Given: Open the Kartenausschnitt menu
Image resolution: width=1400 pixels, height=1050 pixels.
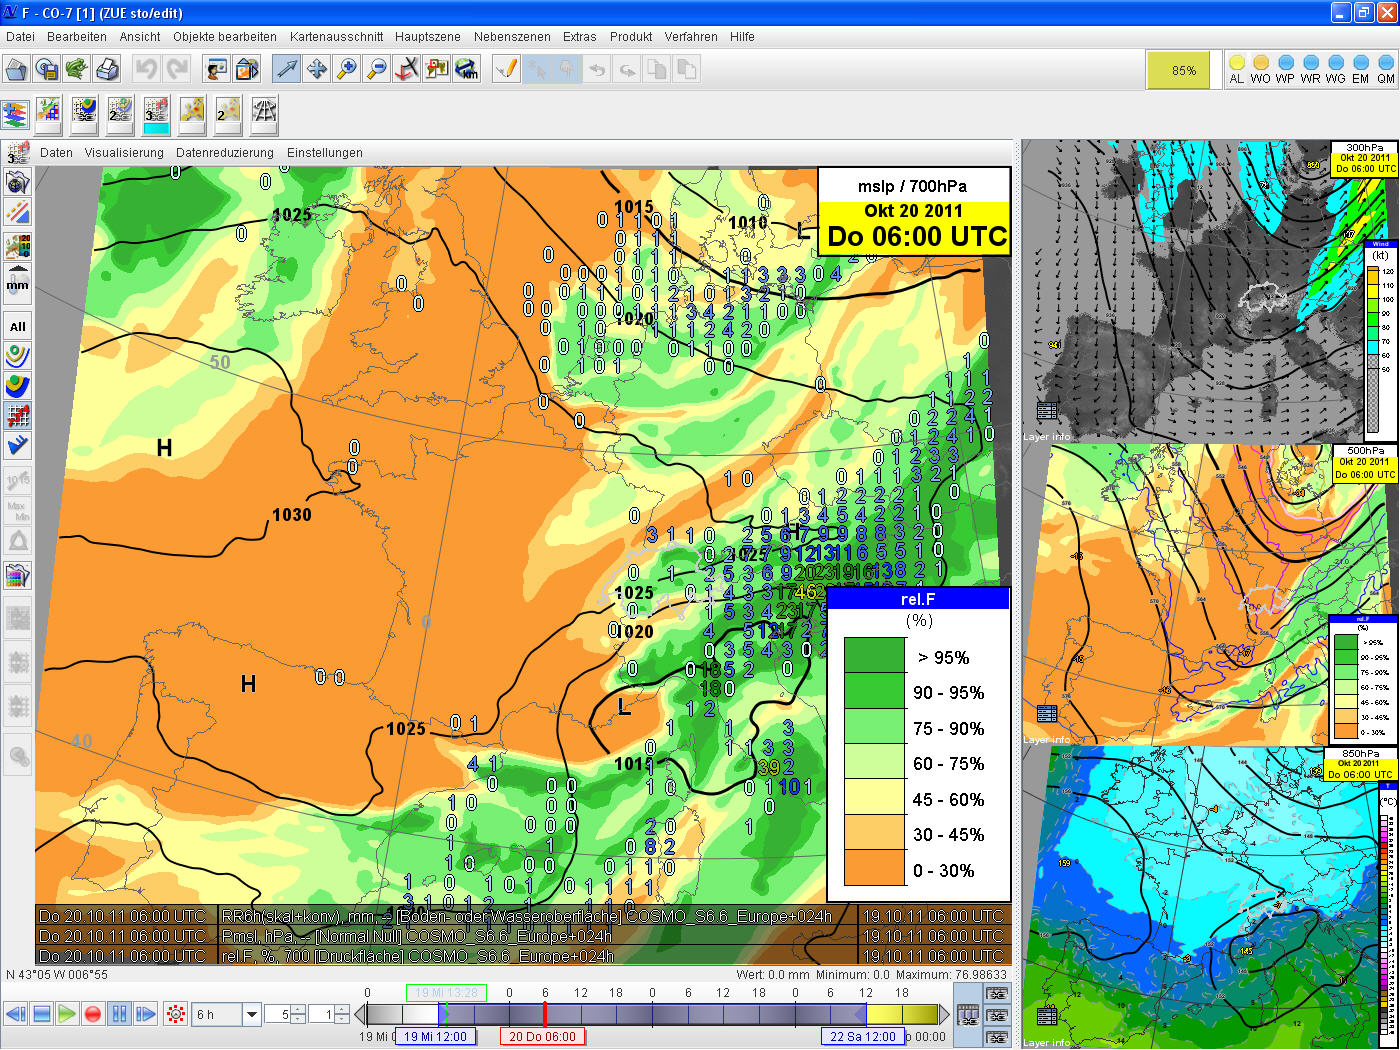Looking at the screenshot, I should pos(336,37).
